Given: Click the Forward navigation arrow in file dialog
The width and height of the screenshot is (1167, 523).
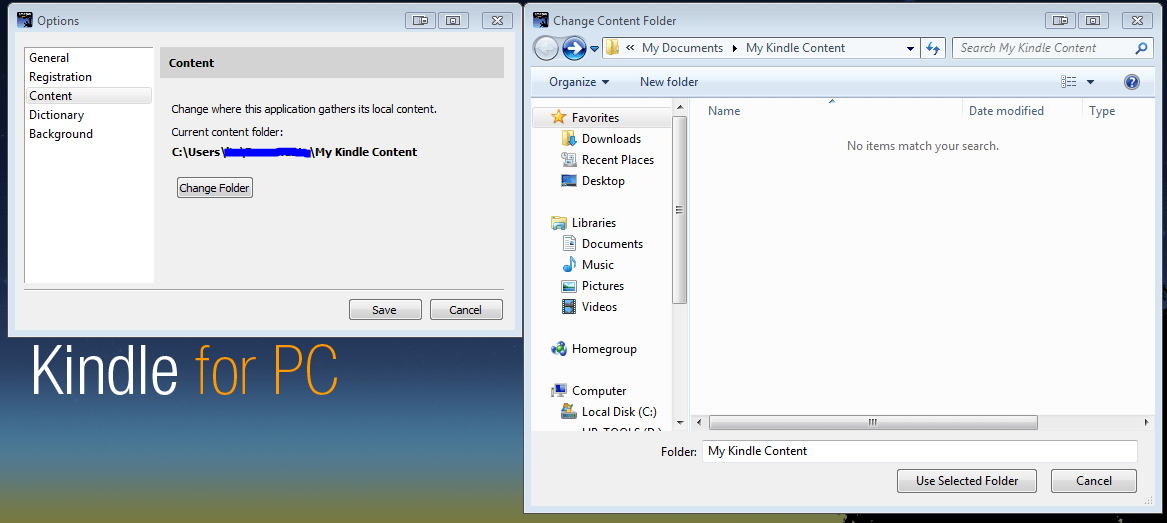Looking at the screenshot, I should point(574,48).
